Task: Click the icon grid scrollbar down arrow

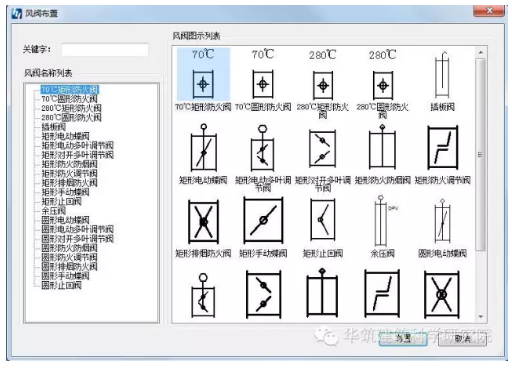Action: coord(481,316)
